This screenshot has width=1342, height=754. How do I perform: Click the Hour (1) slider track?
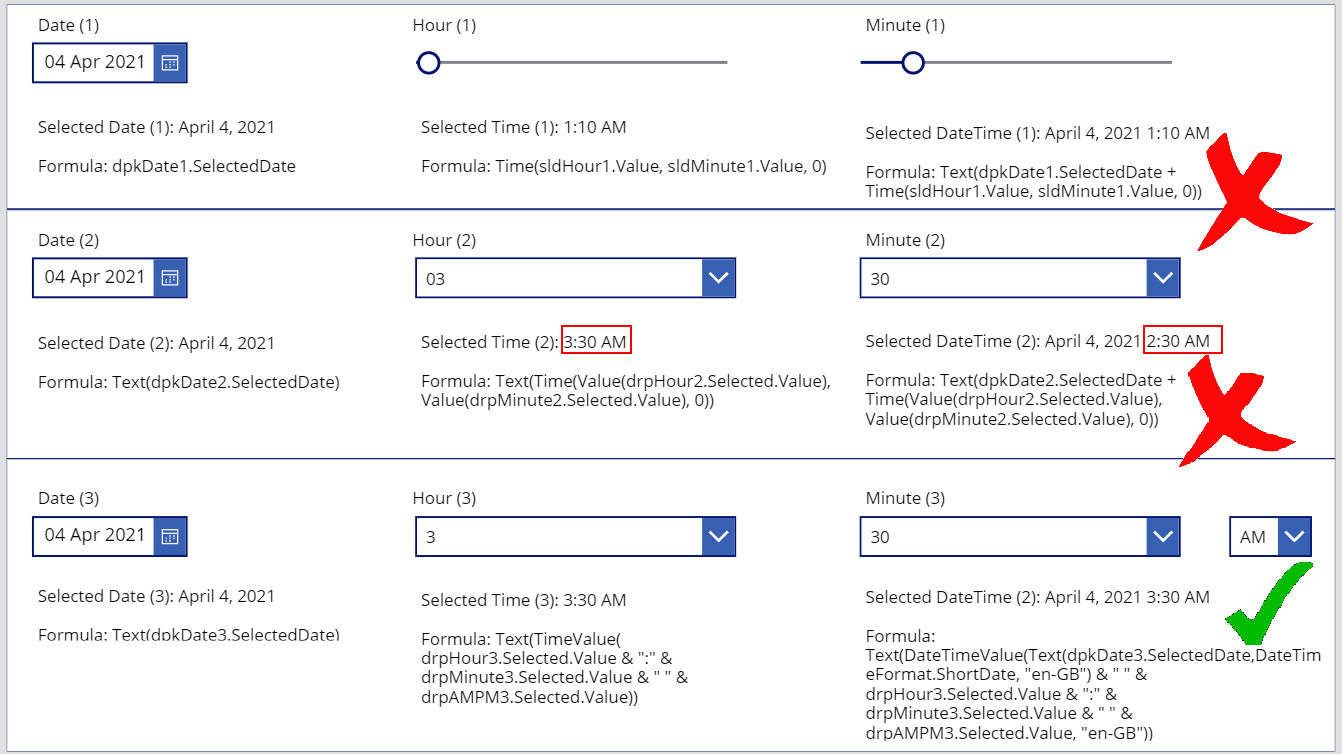pos(572,63)
